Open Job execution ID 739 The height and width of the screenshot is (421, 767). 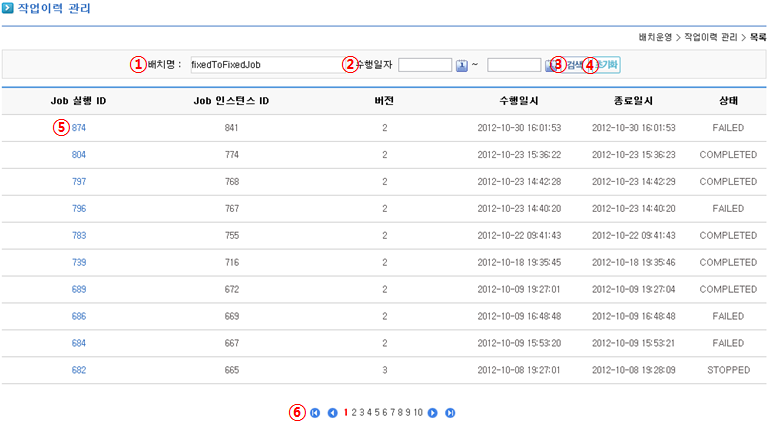coord(79,263)
